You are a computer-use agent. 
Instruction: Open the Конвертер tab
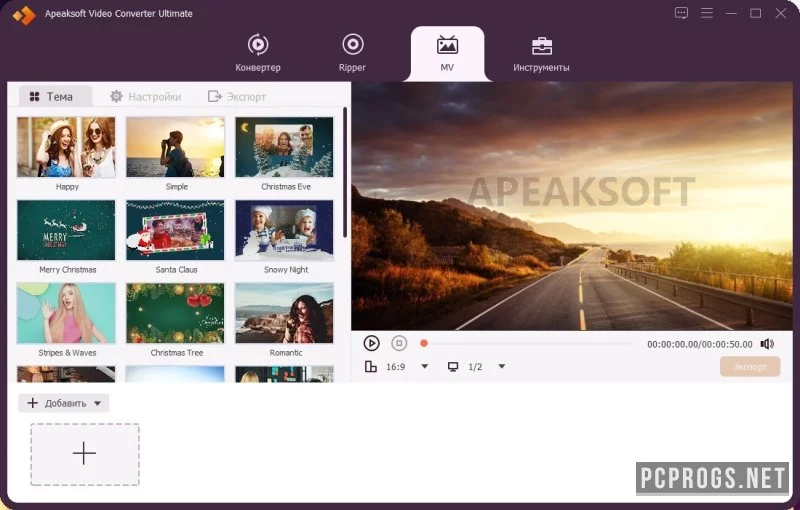[258, 53]
